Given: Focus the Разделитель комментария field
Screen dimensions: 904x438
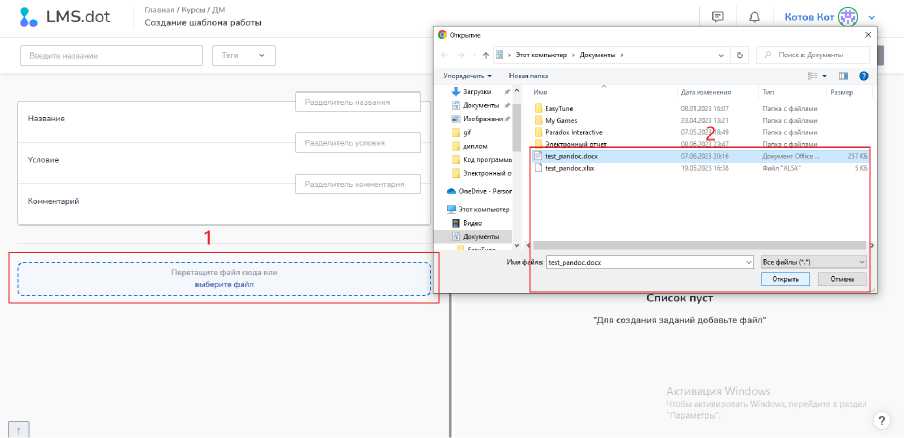Looking at the screenshot, I should [358, 184].
